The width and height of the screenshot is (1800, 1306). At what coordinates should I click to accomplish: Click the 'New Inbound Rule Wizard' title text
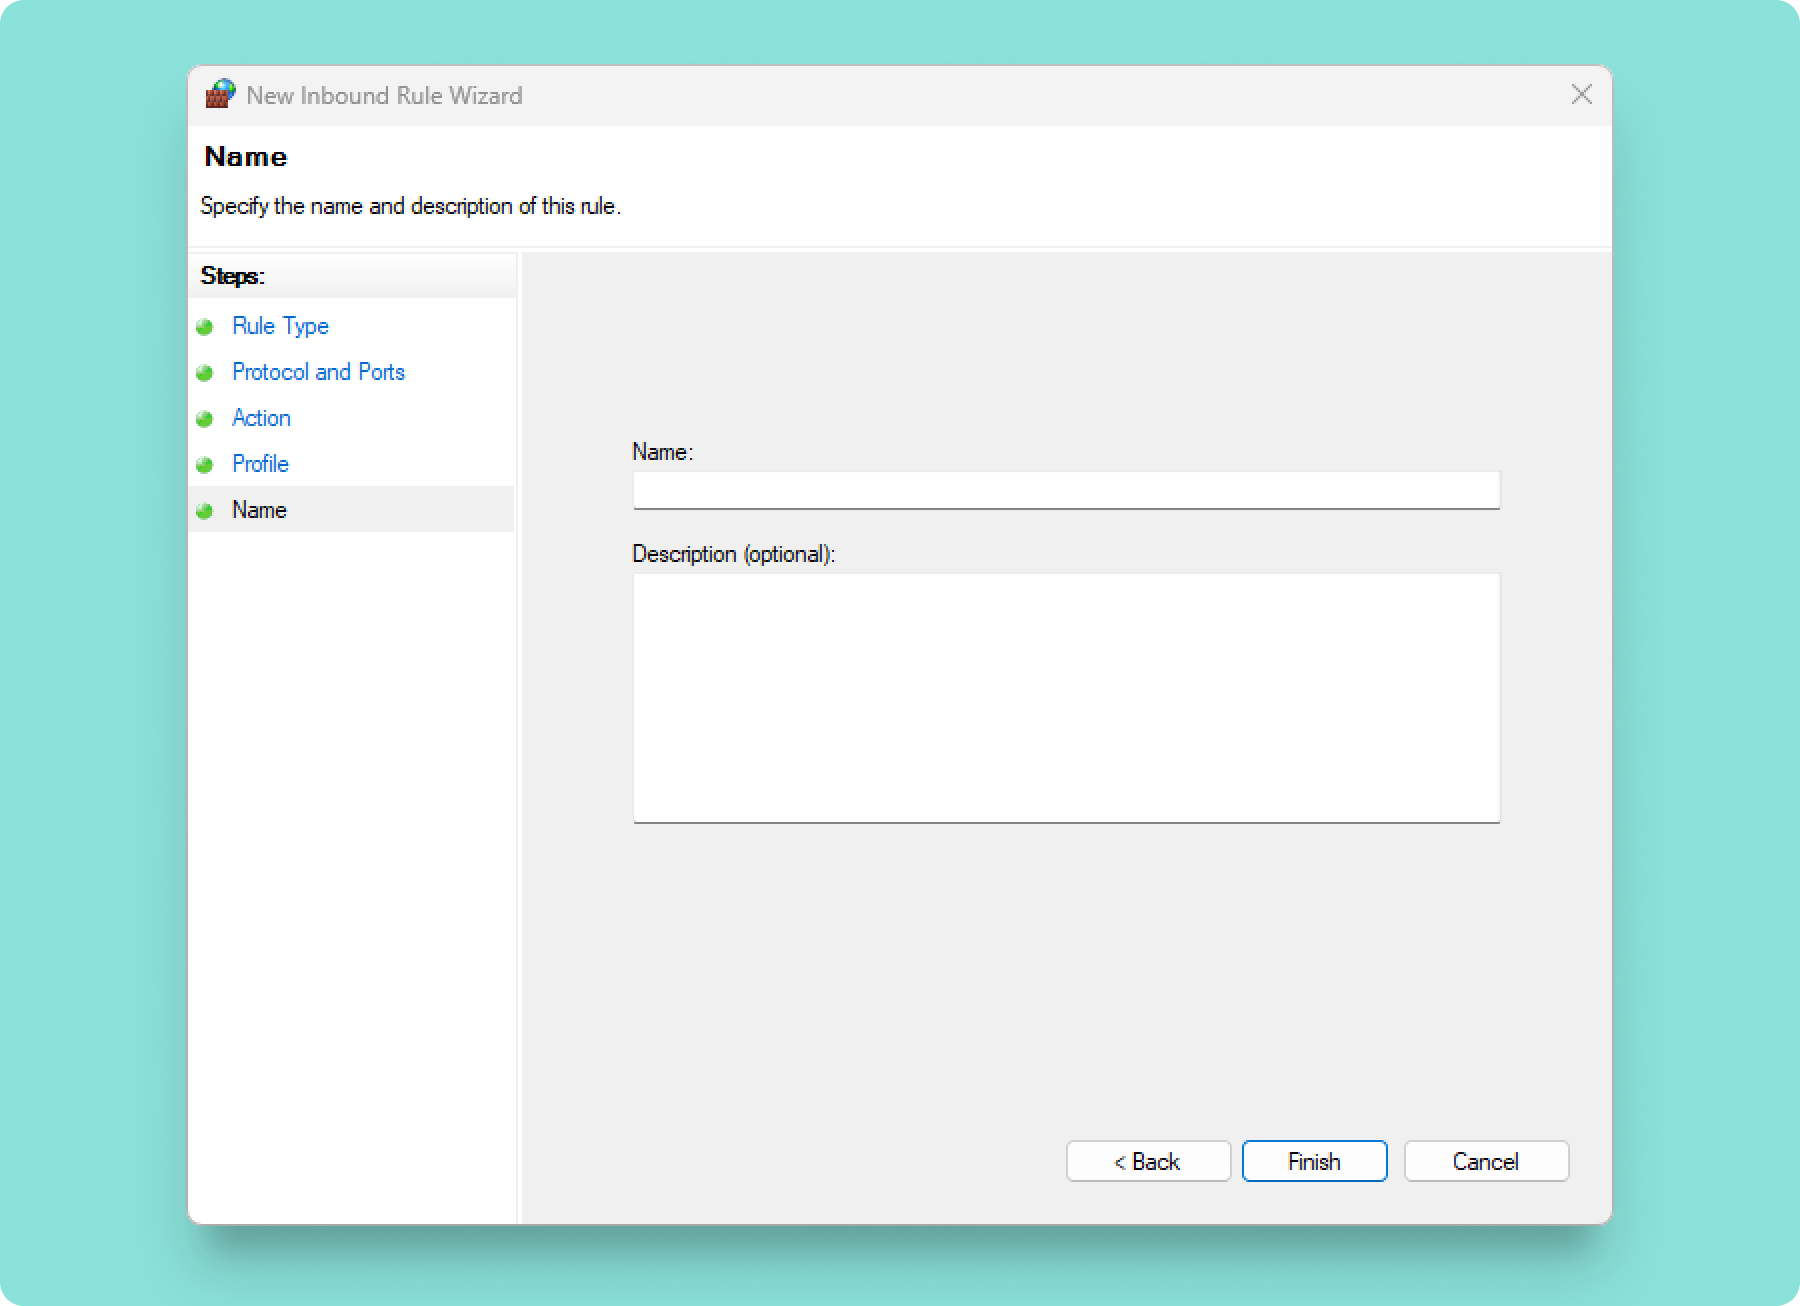384,95
